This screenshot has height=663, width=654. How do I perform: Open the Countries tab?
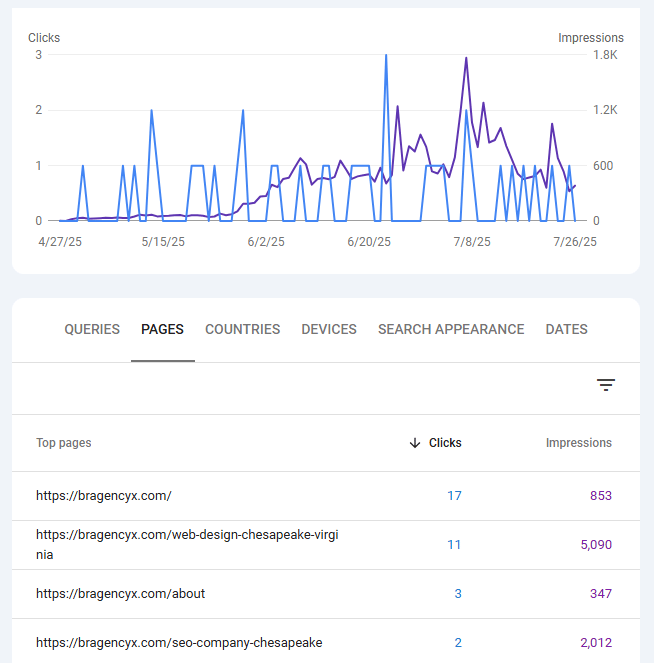click(x=243, y=329)
